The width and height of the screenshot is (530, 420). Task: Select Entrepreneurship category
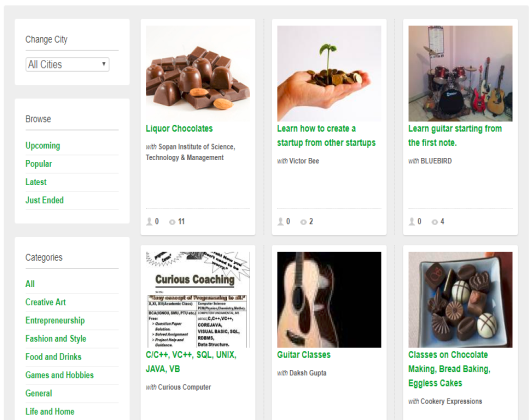(55, 320)
